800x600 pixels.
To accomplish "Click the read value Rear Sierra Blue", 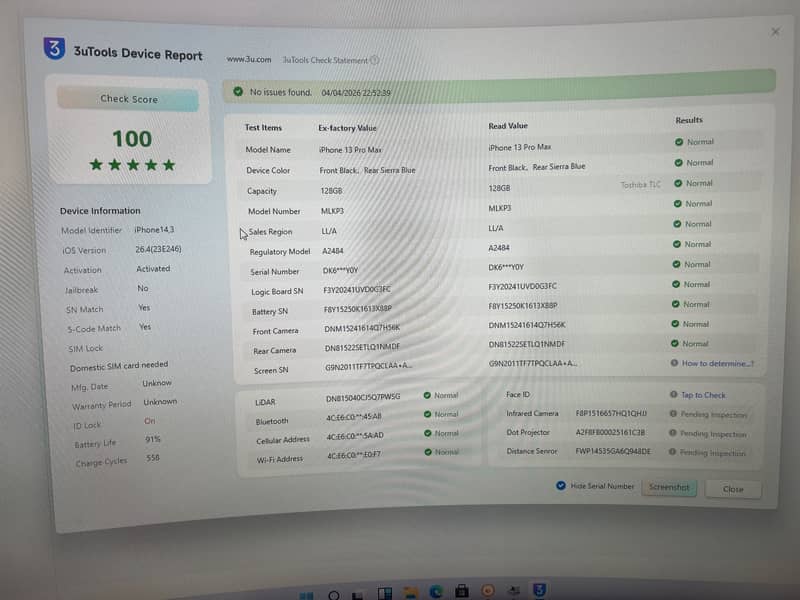I will (559, 166).
